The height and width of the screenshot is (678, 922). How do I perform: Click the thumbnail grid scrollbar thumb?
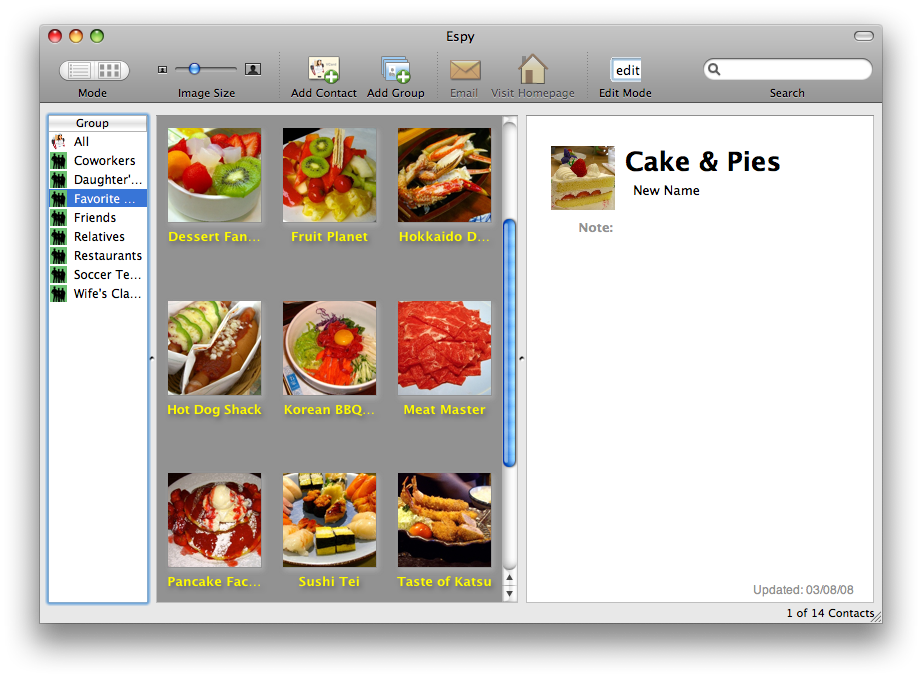(509, 343)
